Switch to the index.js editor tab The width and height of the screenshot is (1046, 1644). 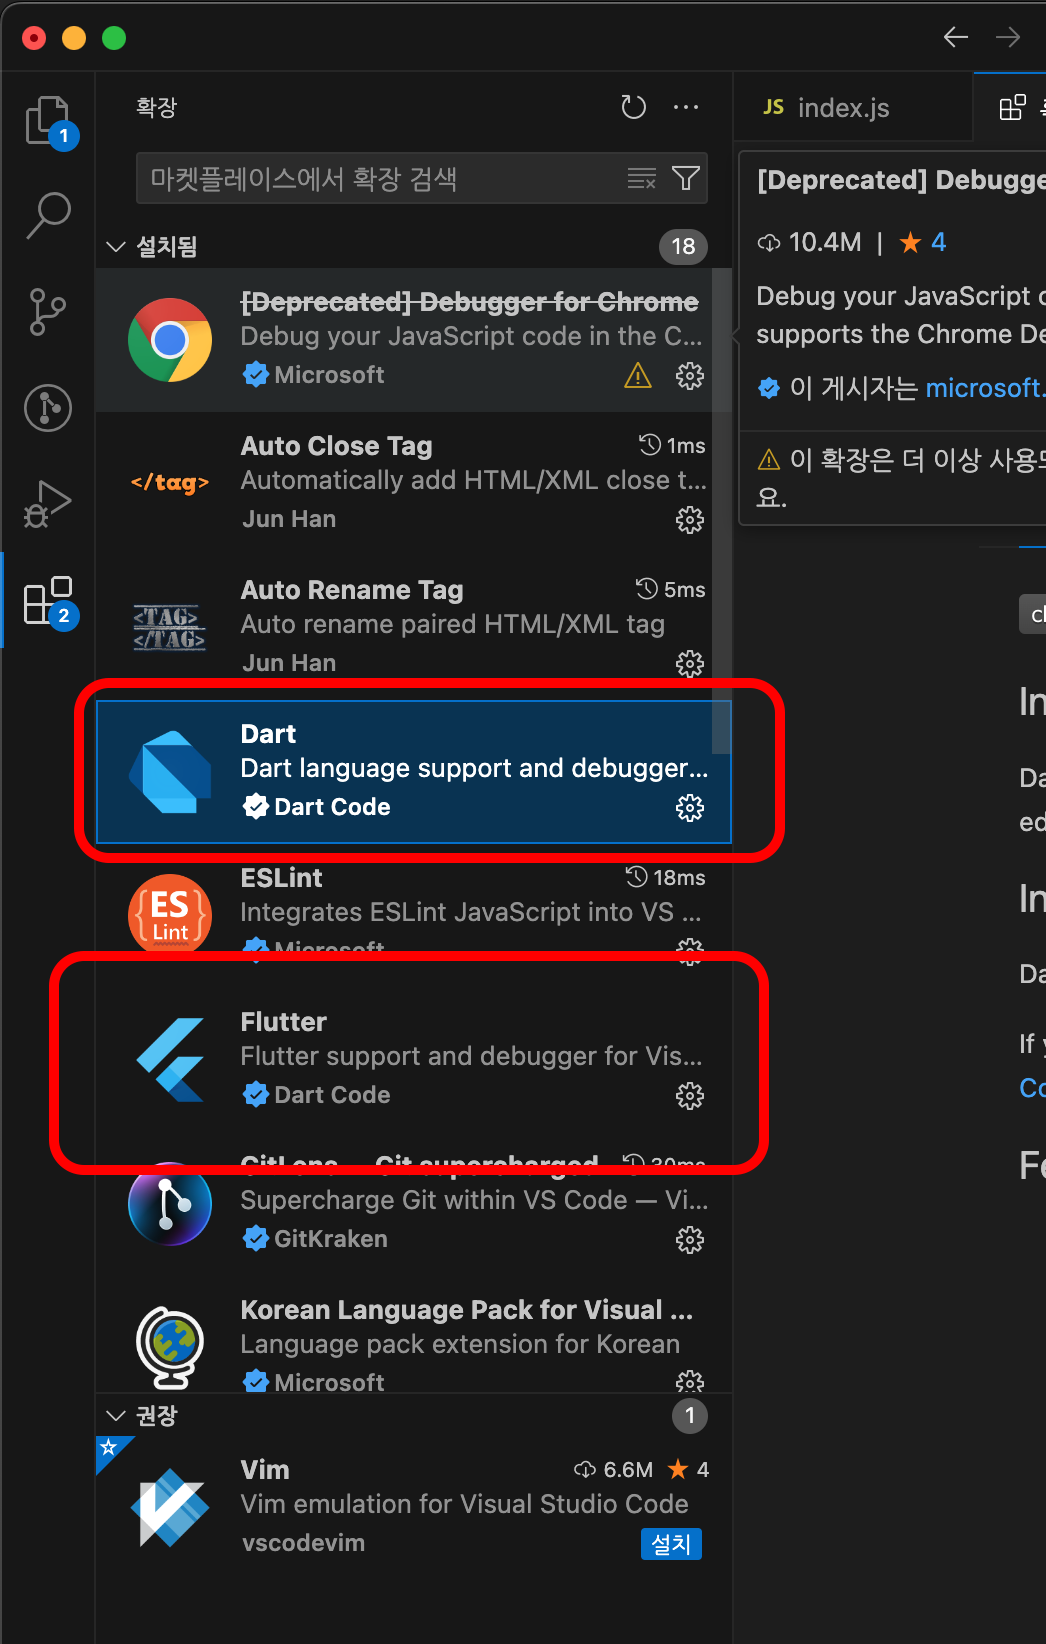tap(853, 107)
